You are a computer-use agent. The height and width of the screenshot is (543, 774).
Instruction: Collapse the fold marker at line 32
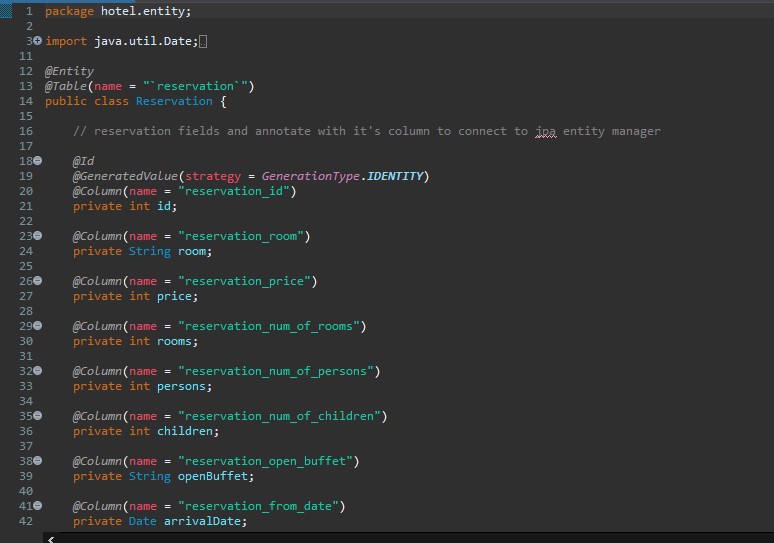tap(38, 370)
